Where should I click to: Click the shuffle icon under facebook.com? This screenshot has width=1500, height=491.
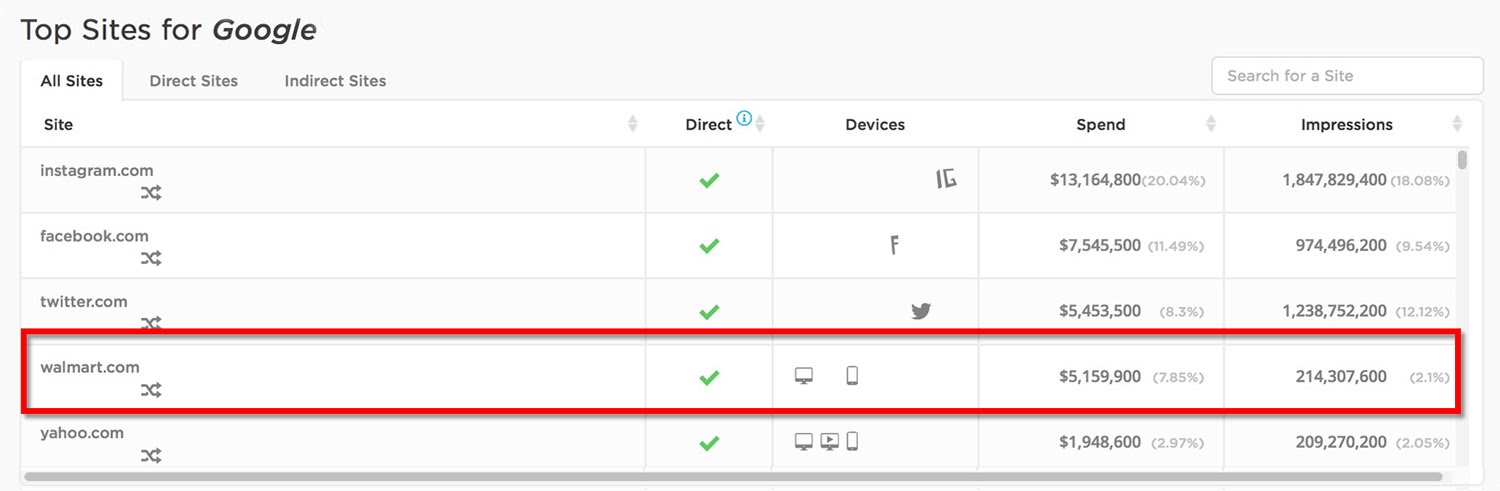pos(151,258)
